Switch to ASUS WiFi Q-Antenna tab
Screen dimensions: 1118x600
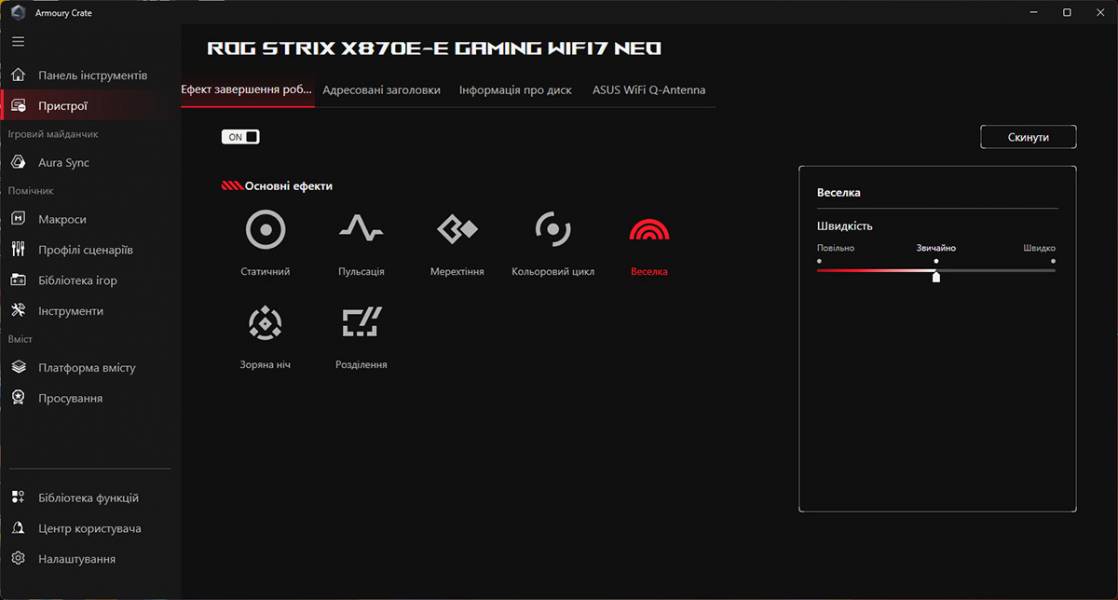(x=649, y=90)
